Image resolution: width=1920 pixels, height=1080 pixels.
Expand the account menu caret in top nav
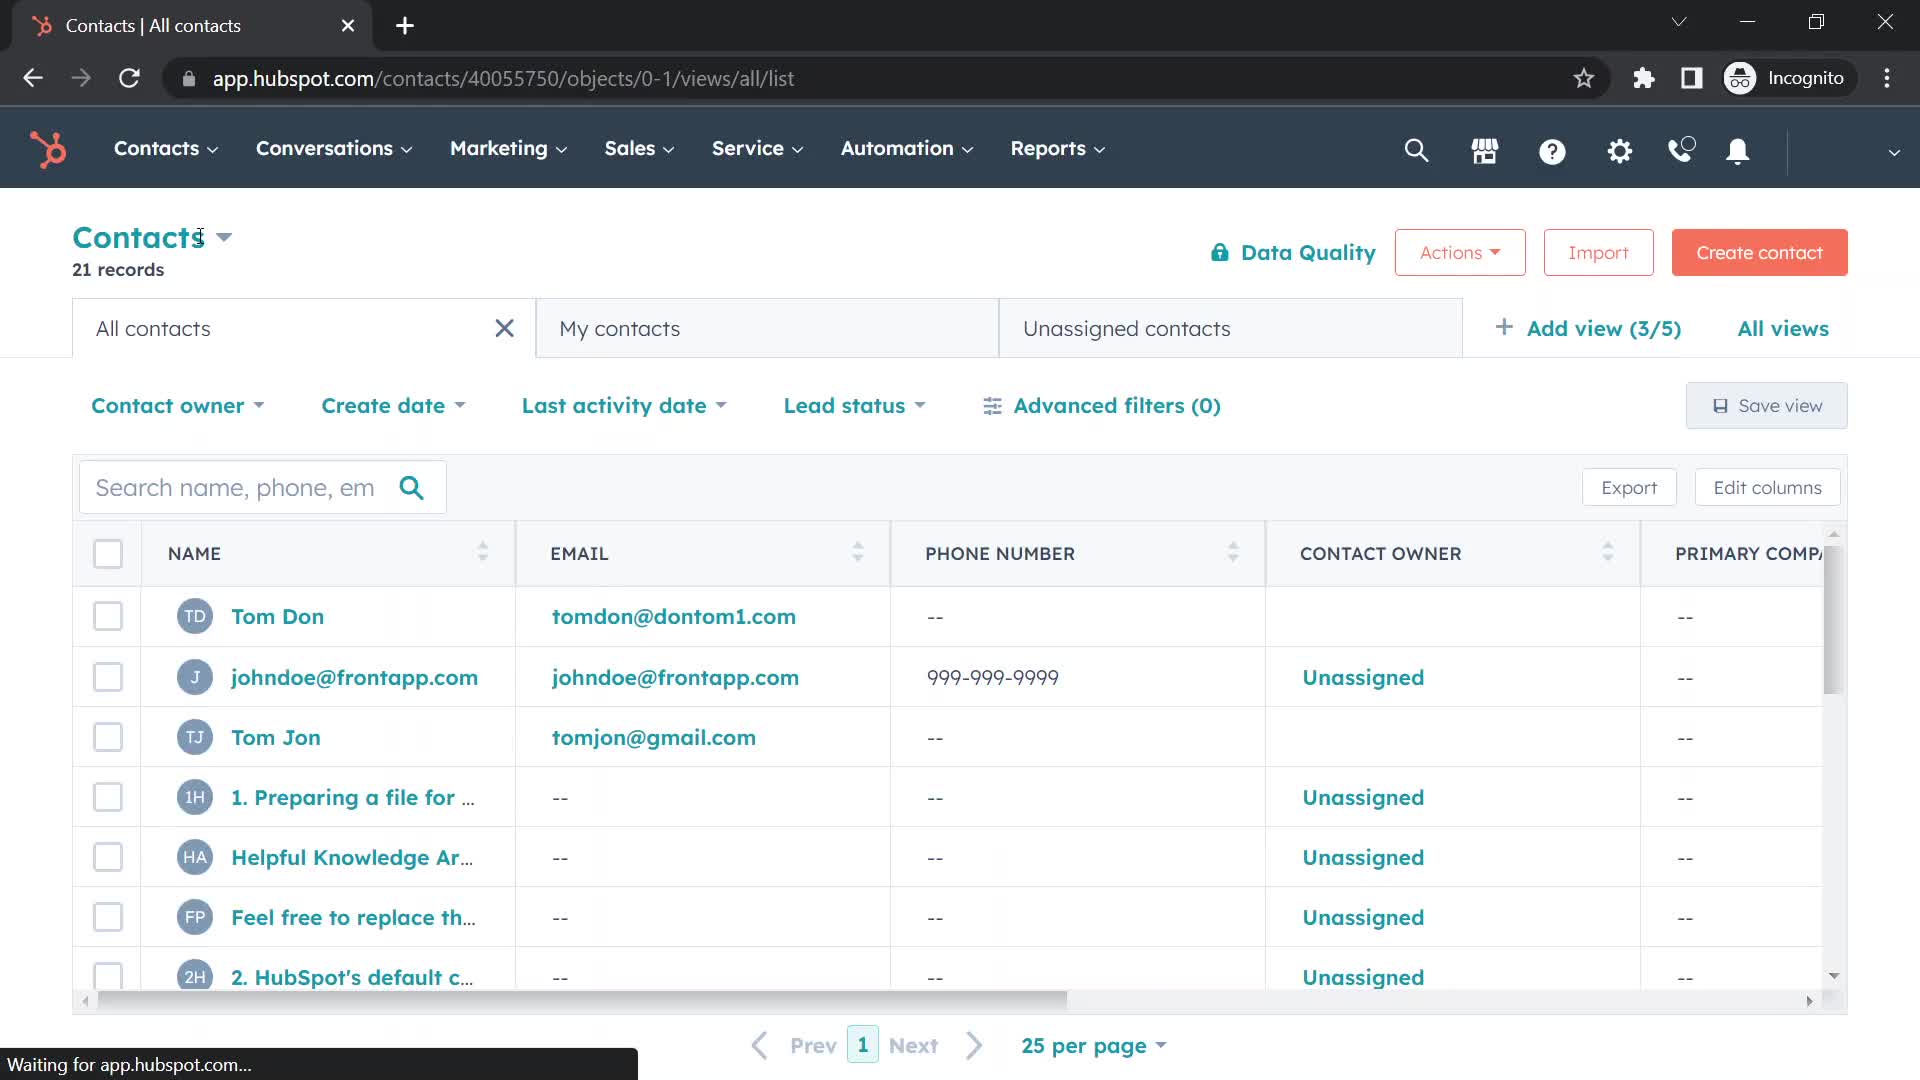[x=1894, y=152]
